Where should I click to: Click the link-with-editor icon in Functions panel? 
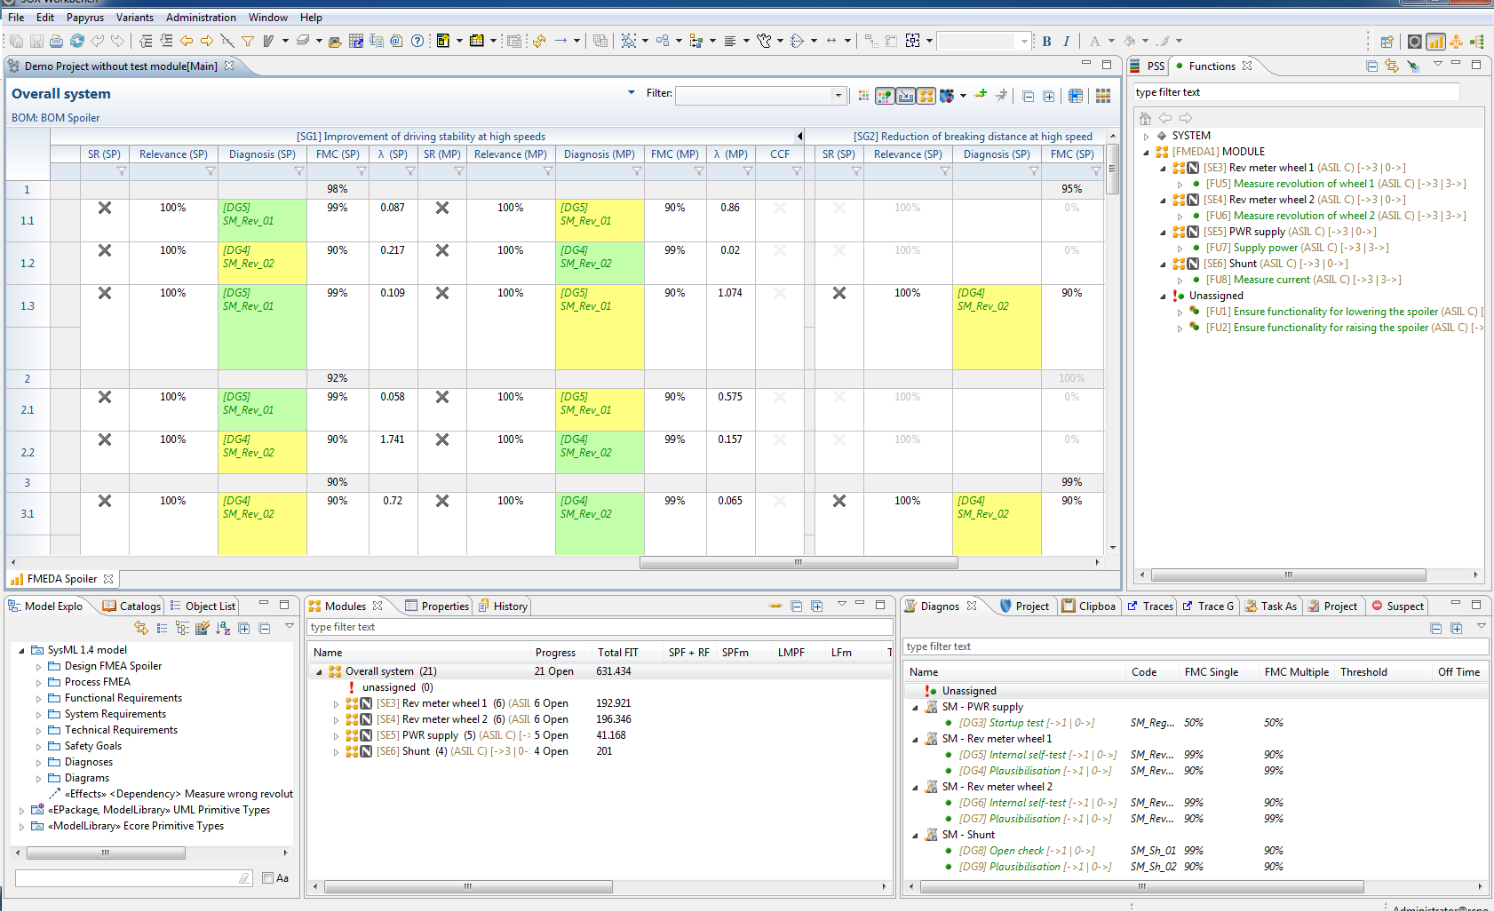point(1391,66)
